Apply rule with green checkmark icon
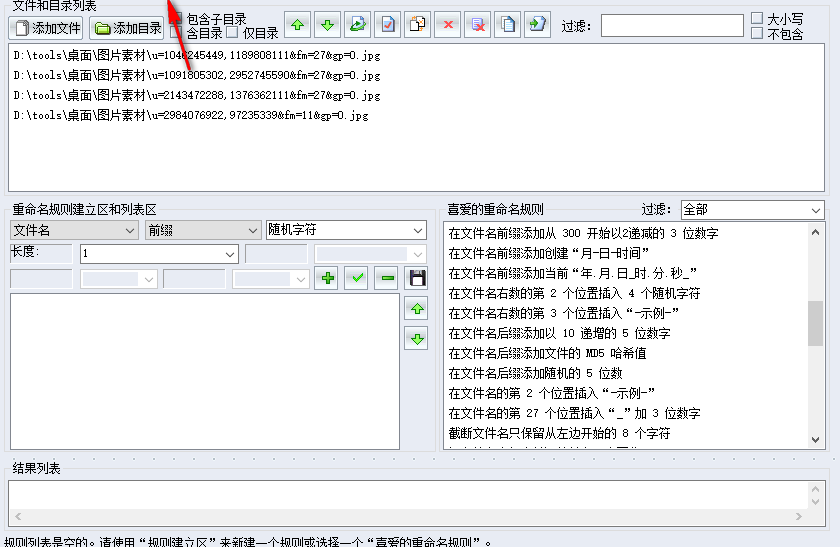The width and height of the screenshot is (840, 547). 356,278
